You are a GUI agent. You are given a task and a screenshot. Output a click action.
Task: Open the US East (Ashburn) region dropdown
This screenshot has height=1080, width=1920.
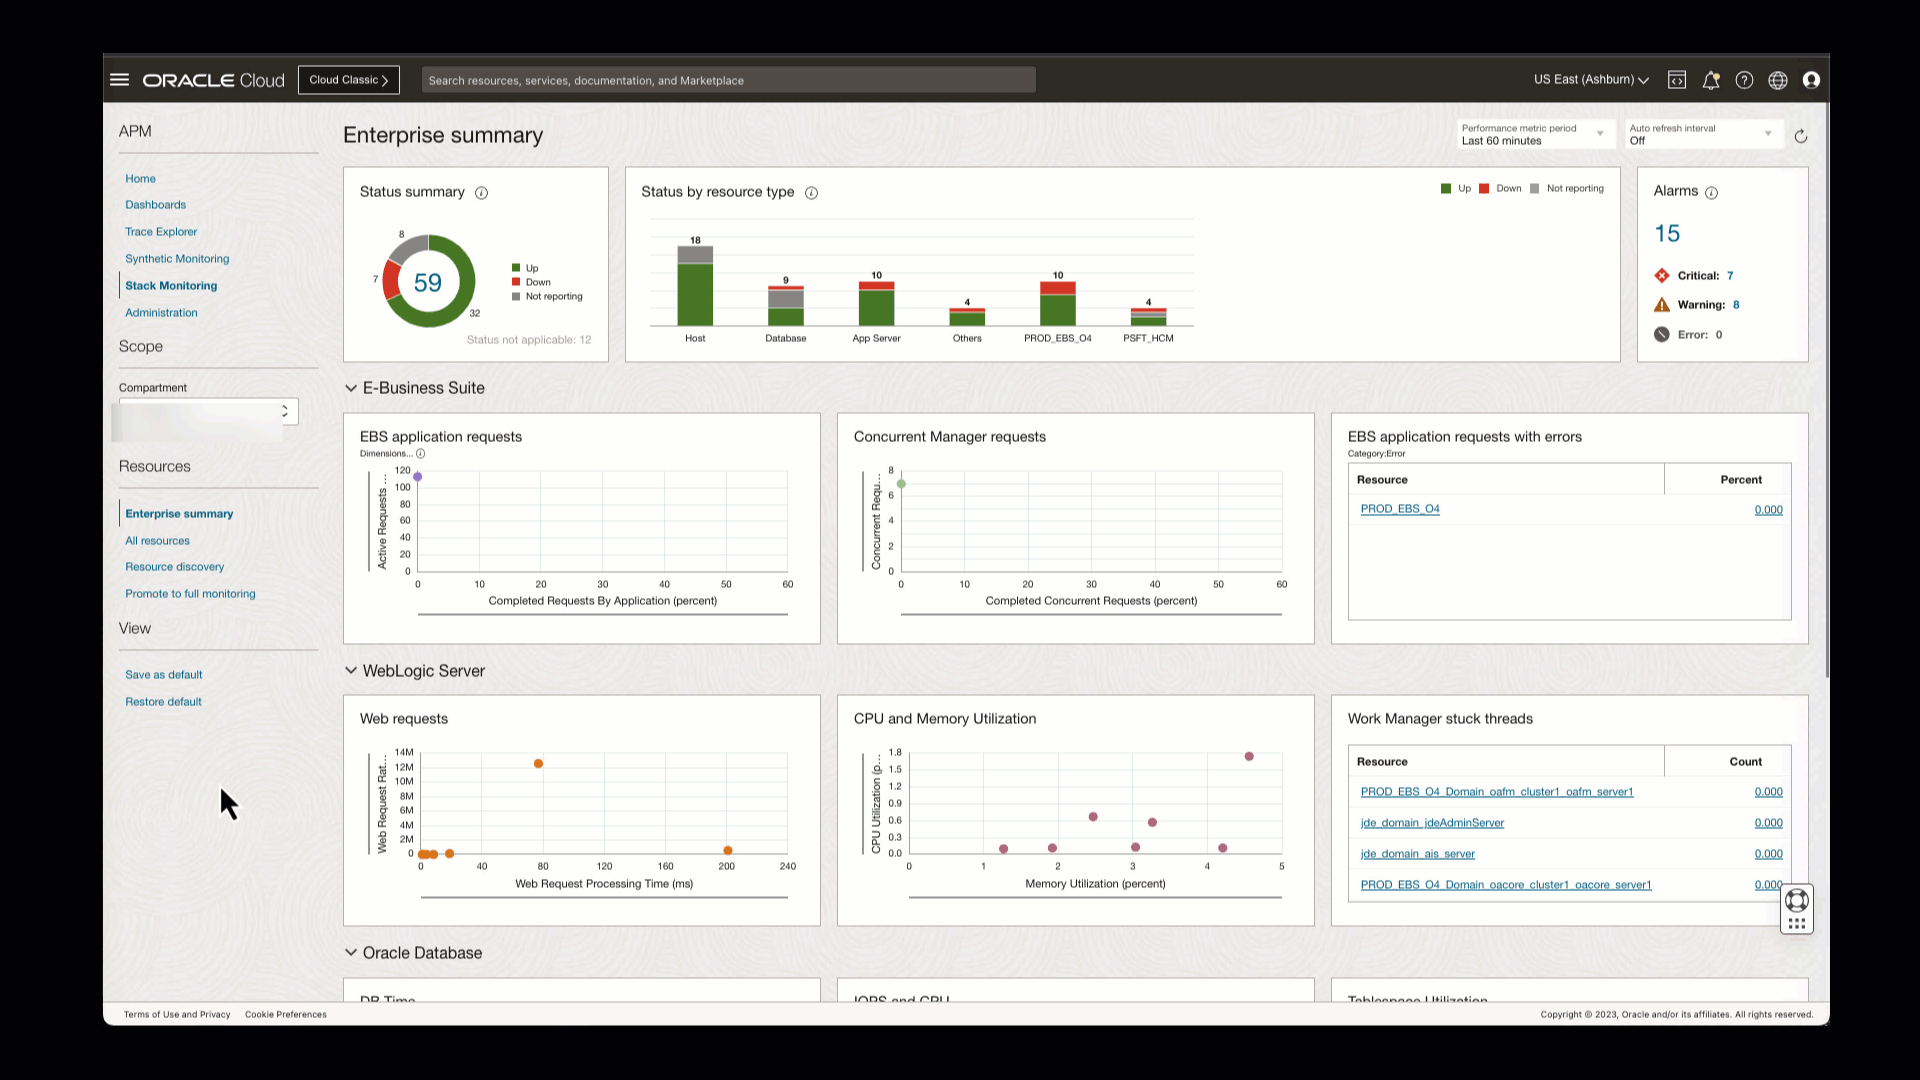click(x=1591, y=80)
